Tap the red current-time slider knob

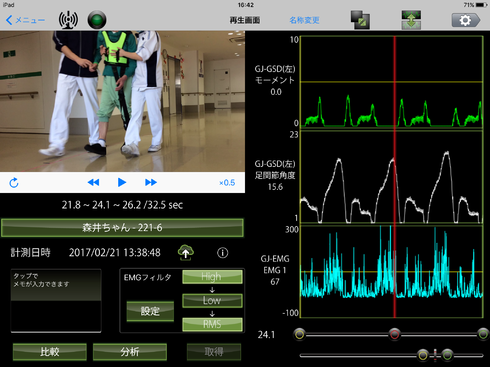[395, 334]
